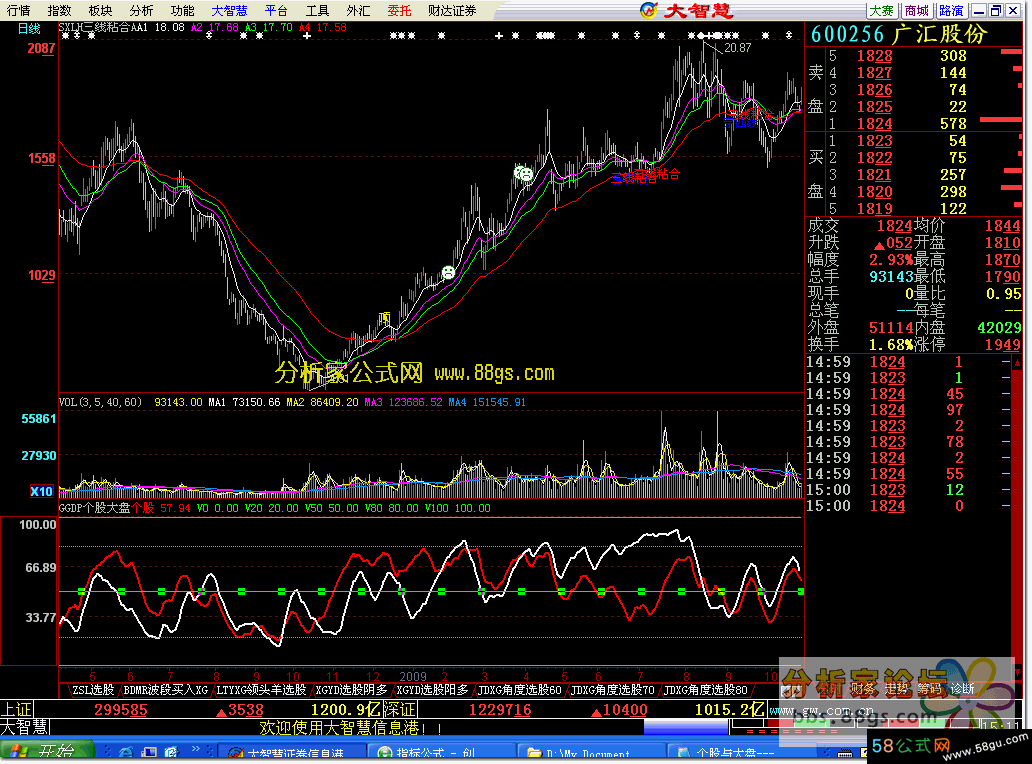
Task: Click the 大智慧 logo icon in title bar
Action: [648, 11]
